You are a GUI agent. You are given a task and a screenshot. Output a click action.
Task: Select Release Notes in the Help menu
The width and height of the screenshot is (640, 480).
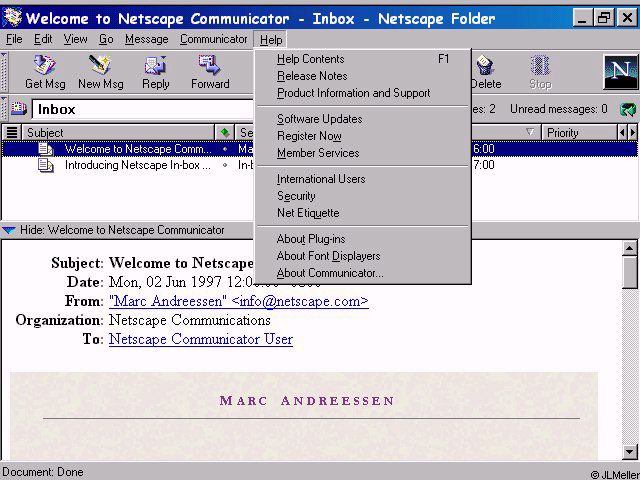point(363,76)
